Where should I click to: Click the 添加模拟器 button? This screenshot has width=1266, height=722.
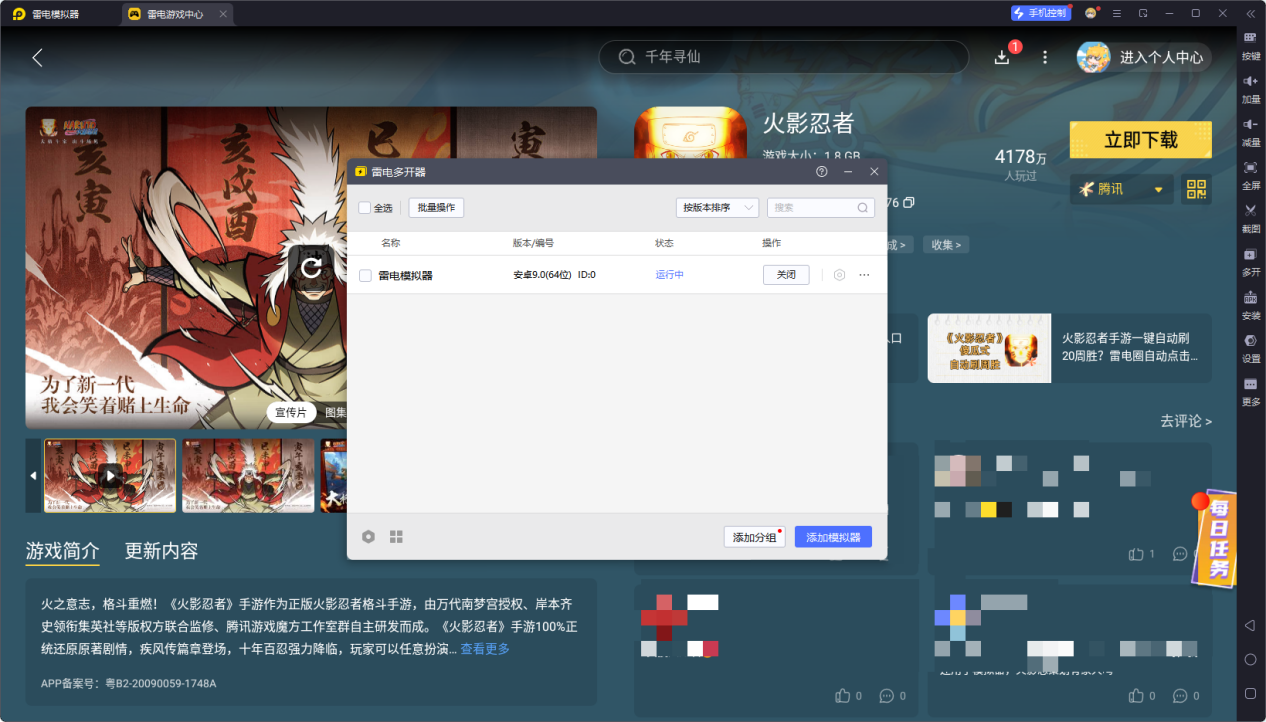pyautogui.click(x=834, y=537)
